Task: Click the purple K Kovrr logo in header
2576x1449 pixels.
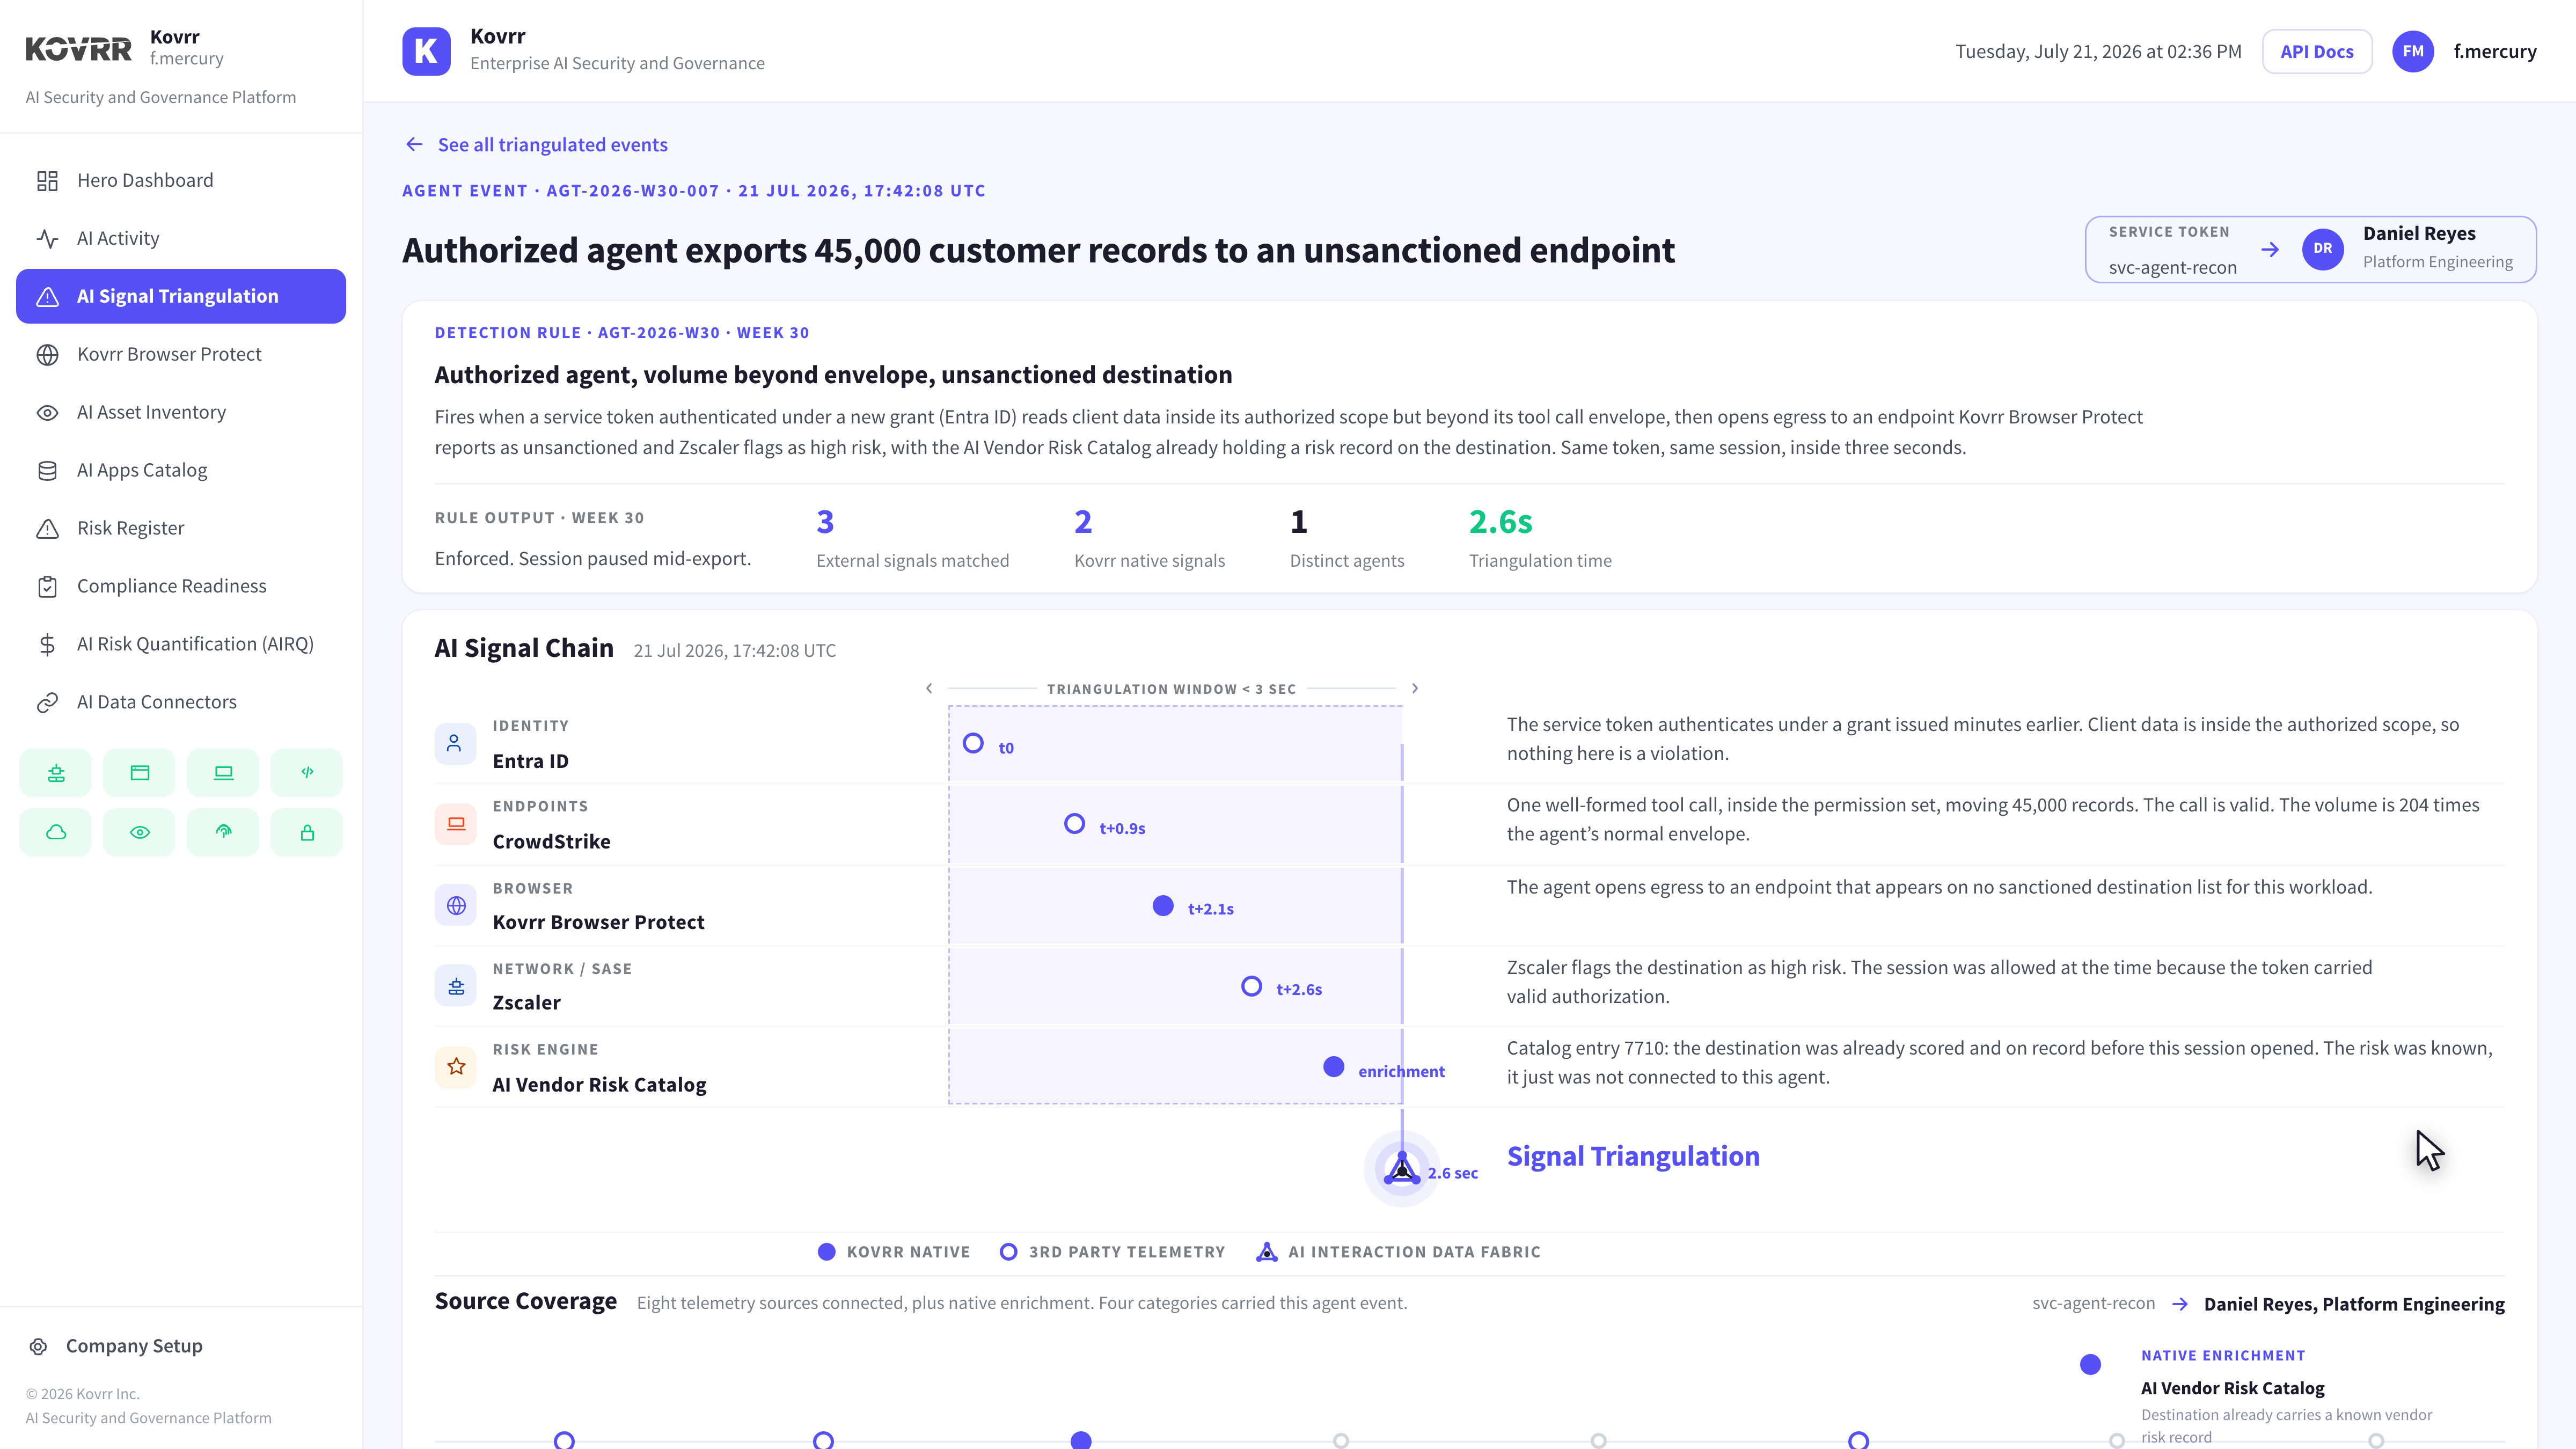Action: pyautogui.click(x=426, y=51)
